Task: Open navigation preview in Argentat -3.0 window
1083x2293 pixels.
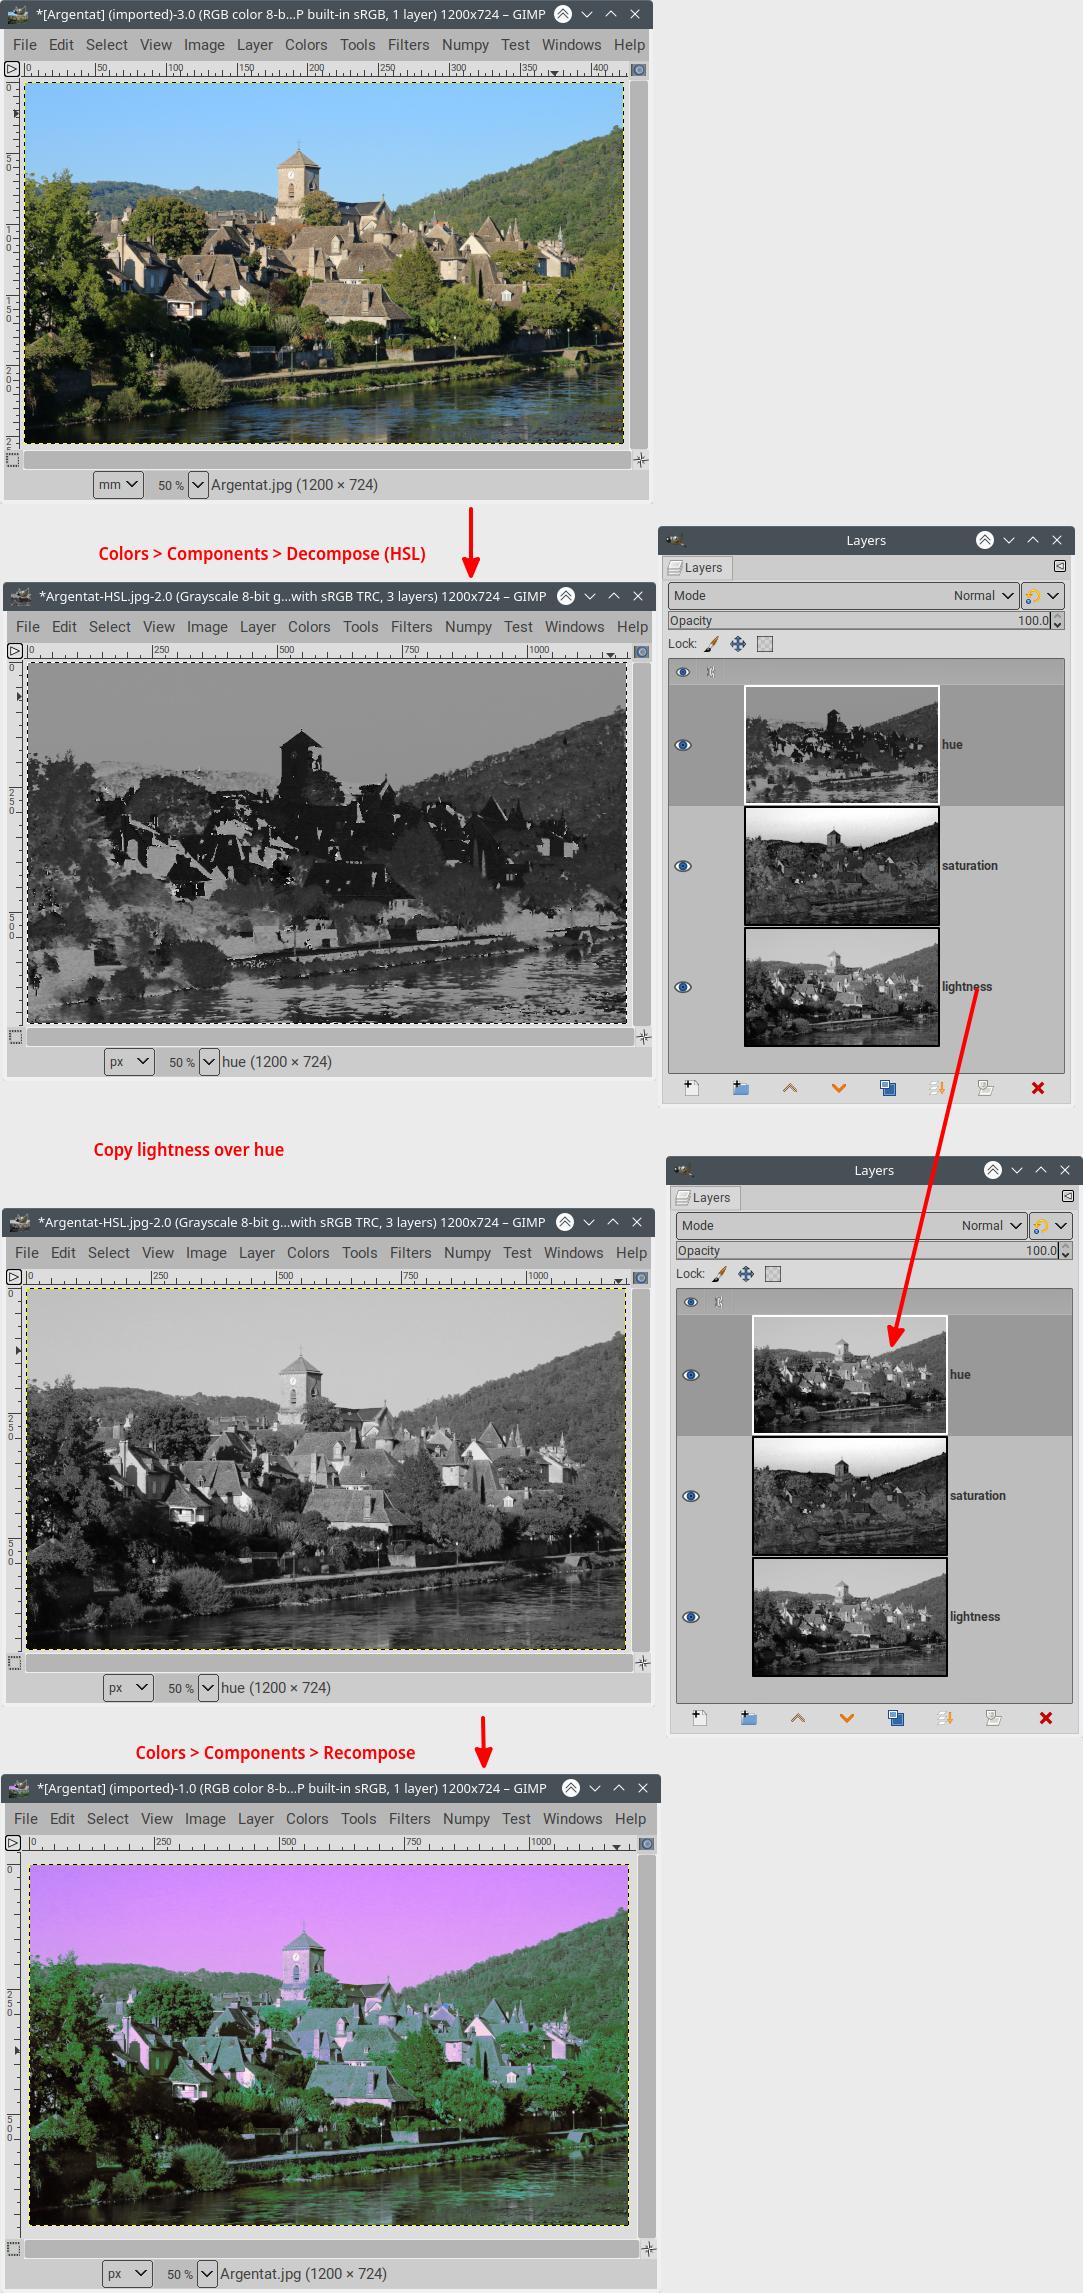Action: (641, 460)
